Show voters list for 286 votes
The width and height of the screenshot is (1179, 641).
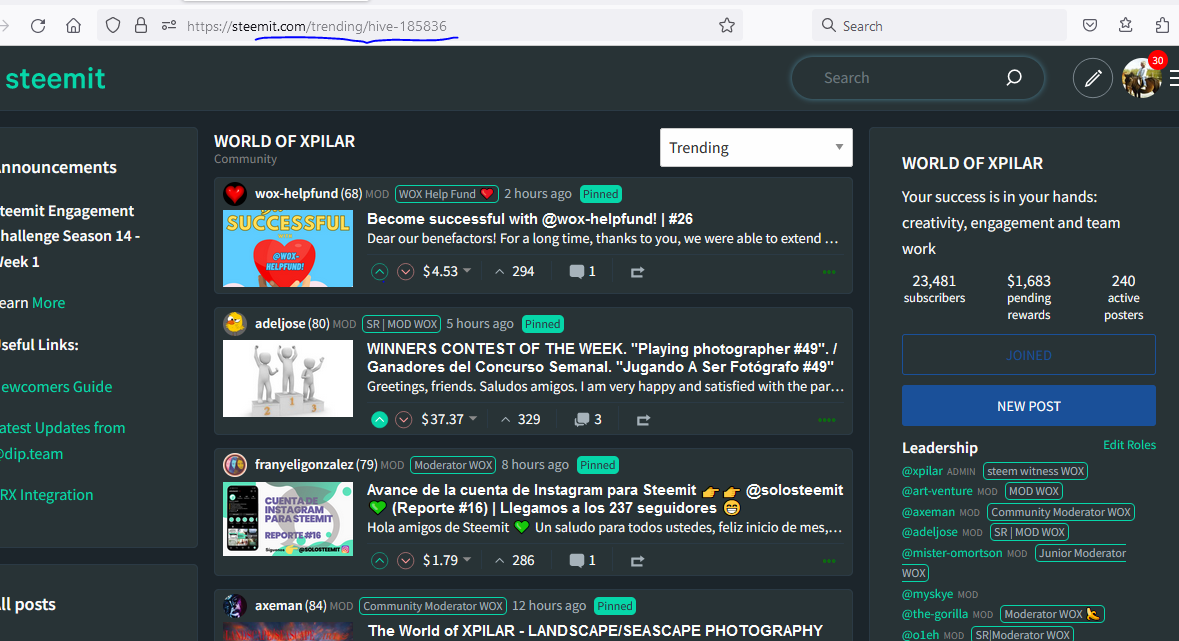(x=514, y=560)
